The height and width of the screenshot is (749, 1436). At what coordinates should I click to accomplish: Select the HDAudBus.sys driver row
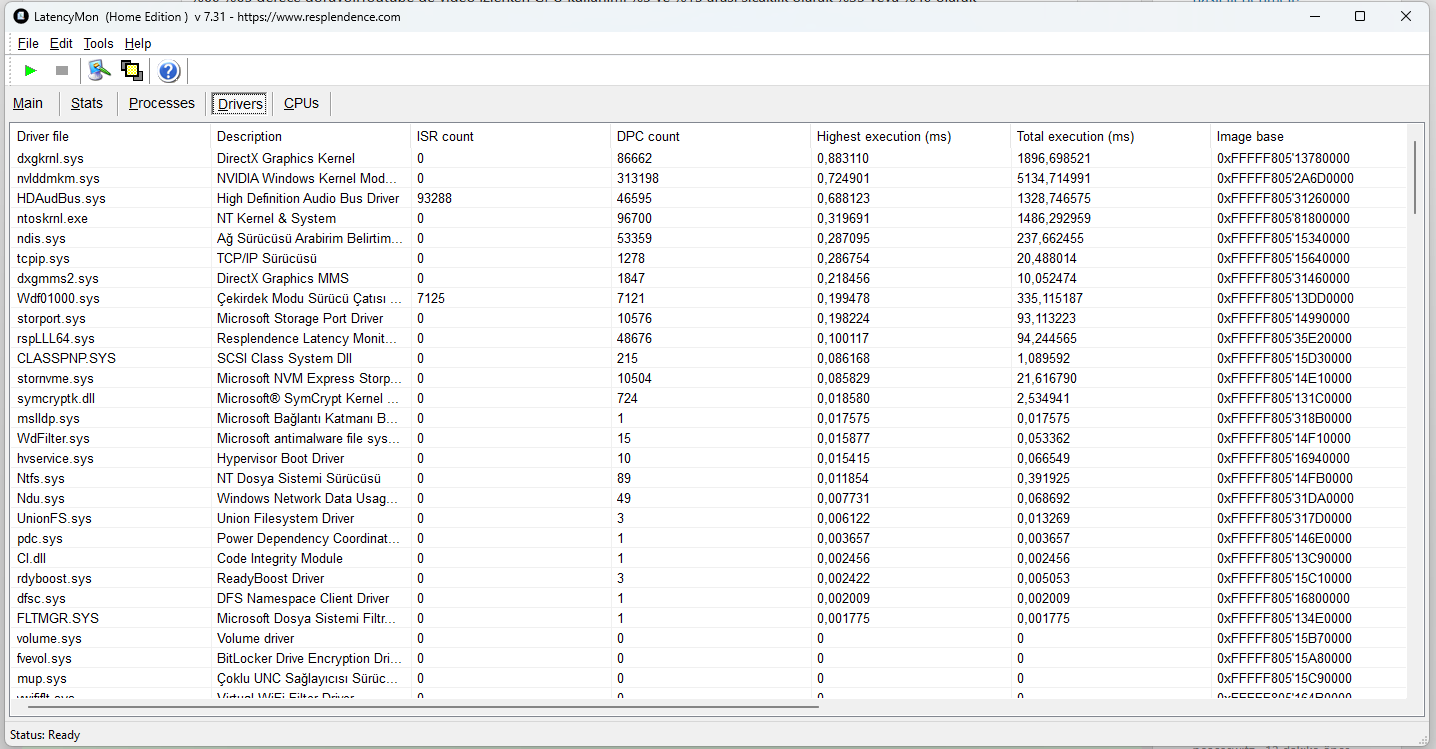(x=708, y=198)
